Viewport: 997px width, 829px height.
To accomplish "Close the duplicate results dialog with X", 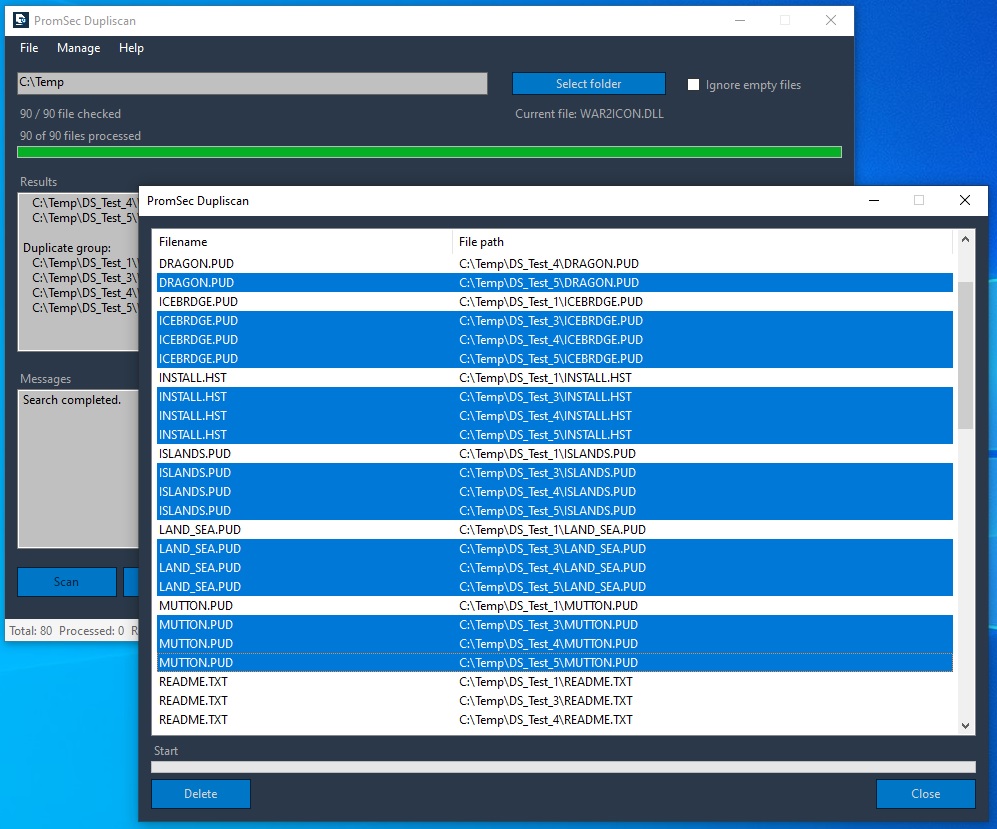I will 964,200.
